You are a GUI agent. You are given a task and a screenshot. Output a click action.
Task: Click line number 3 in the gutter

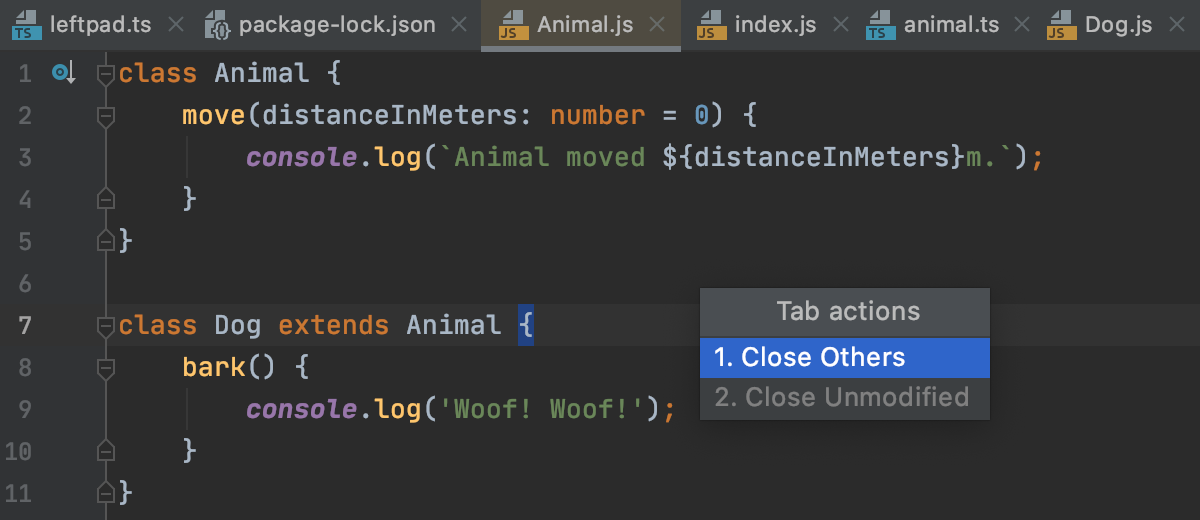(x=25, y=157)
